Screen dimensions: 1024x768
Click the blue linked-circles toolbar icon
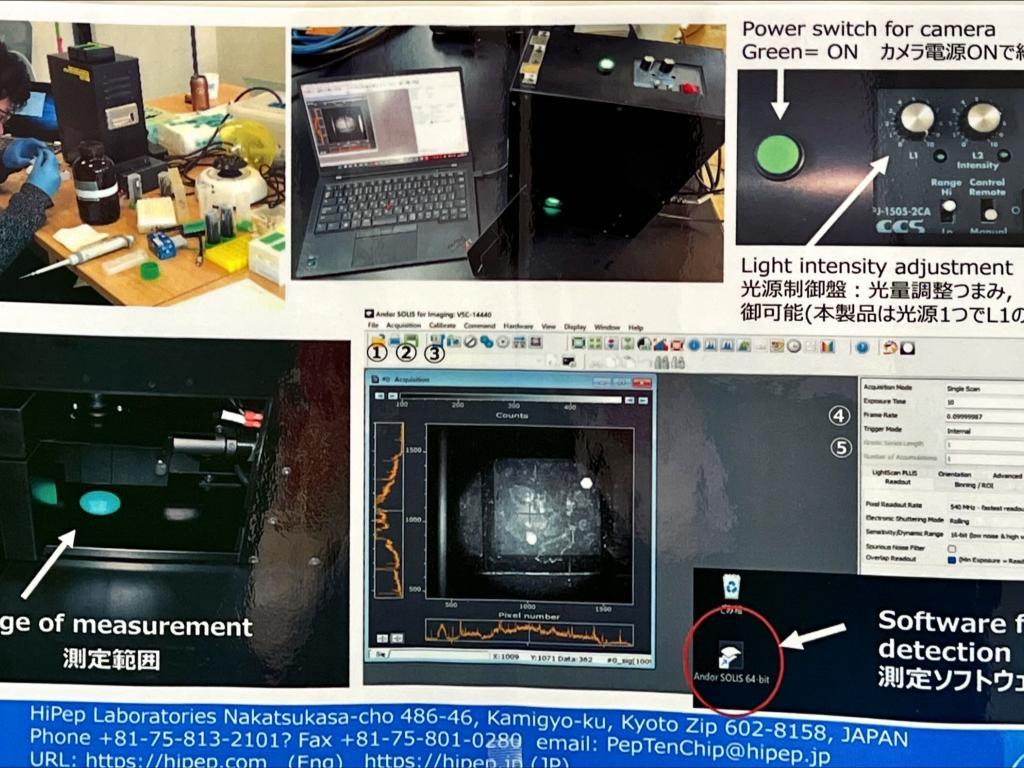(487, 342)
